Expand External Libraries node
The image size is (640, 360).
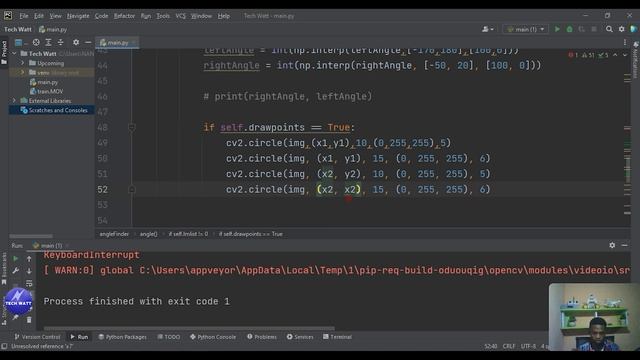14,100
